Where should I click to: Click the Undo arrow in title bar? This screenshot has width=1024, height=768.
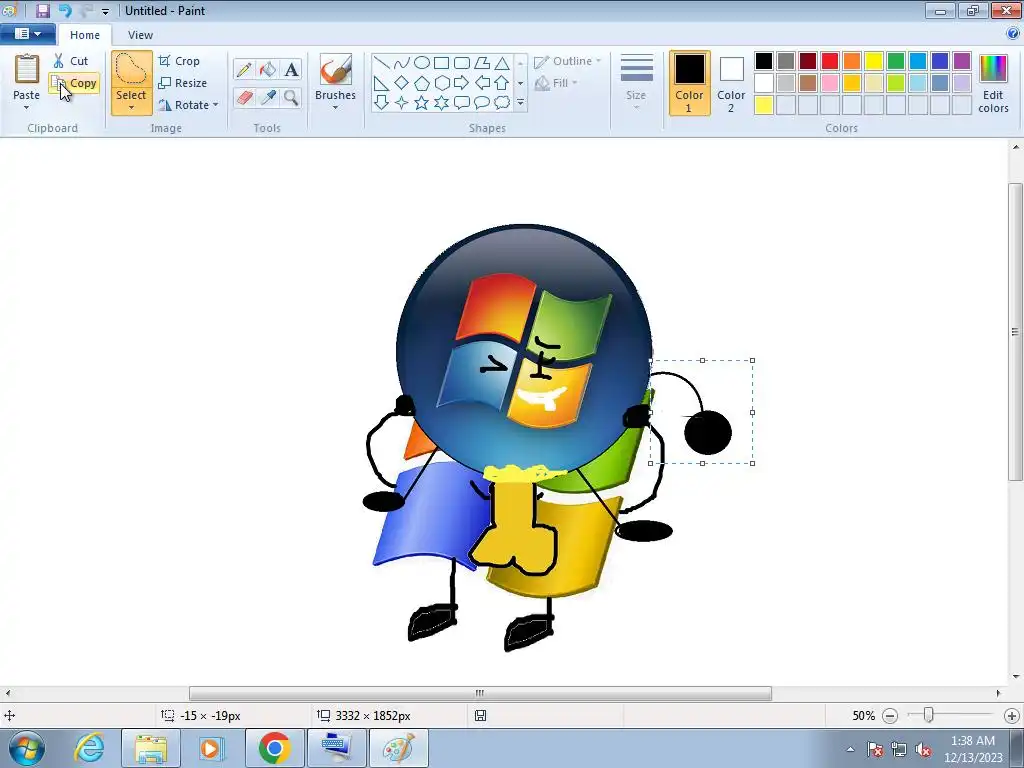click(65, 10)
